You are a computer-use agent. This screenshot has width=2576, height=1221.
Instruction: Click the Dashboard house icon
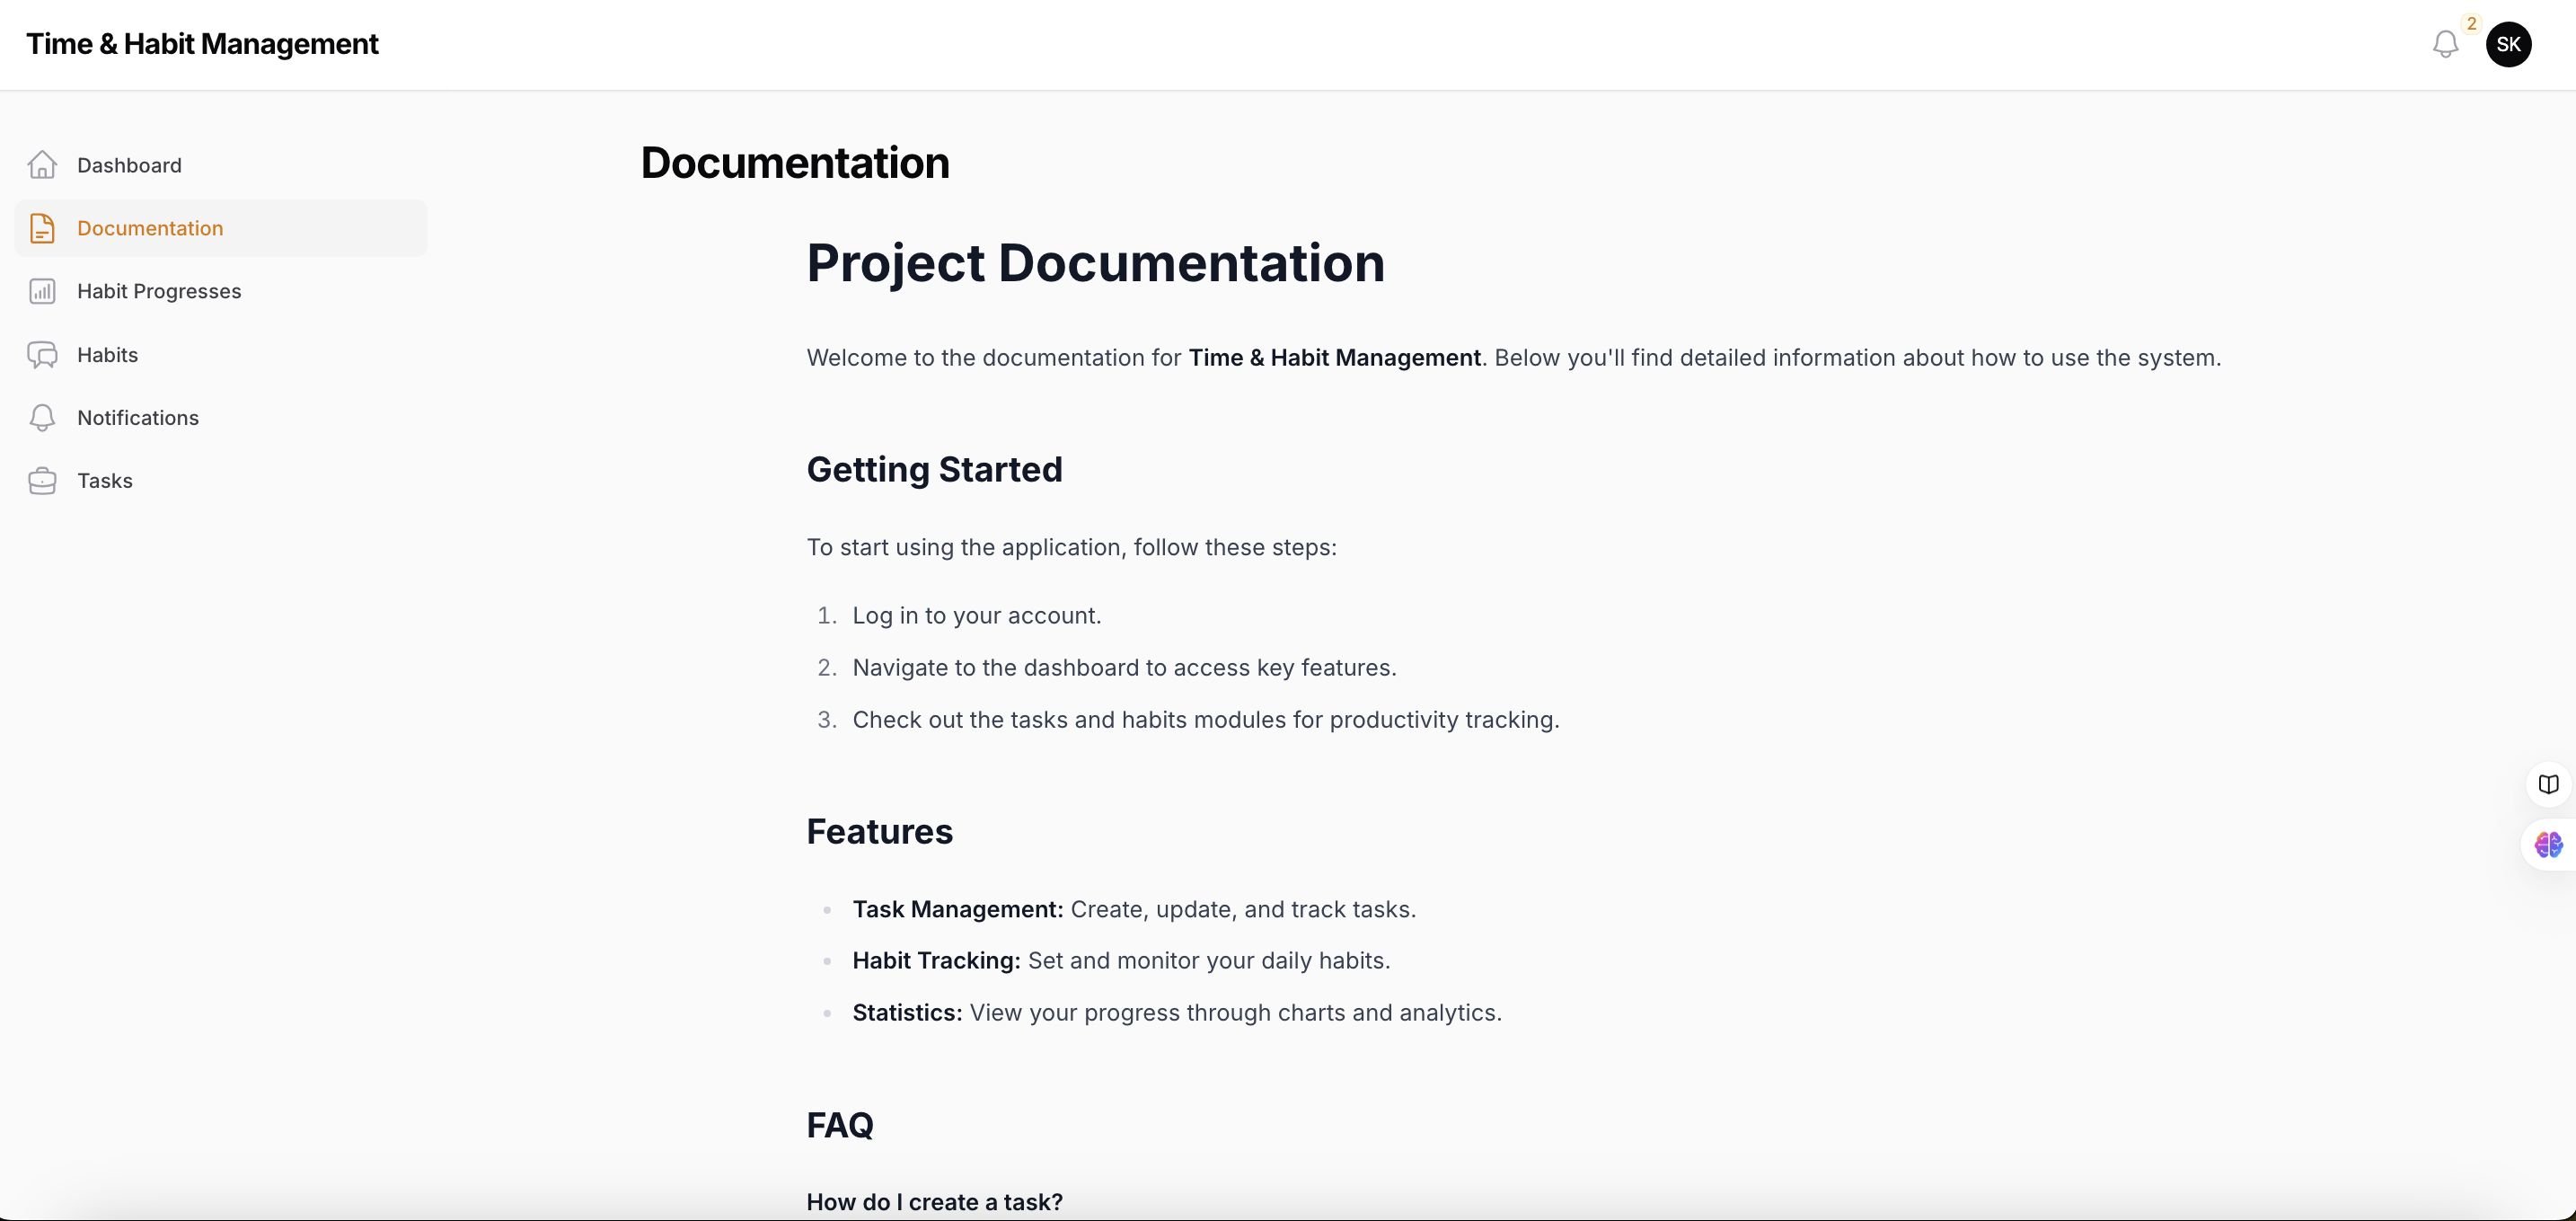[42, 165]
